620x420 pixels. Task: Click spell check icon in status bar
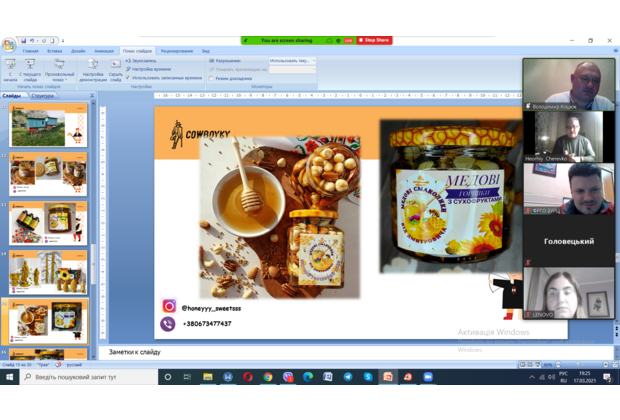[58, 365]
